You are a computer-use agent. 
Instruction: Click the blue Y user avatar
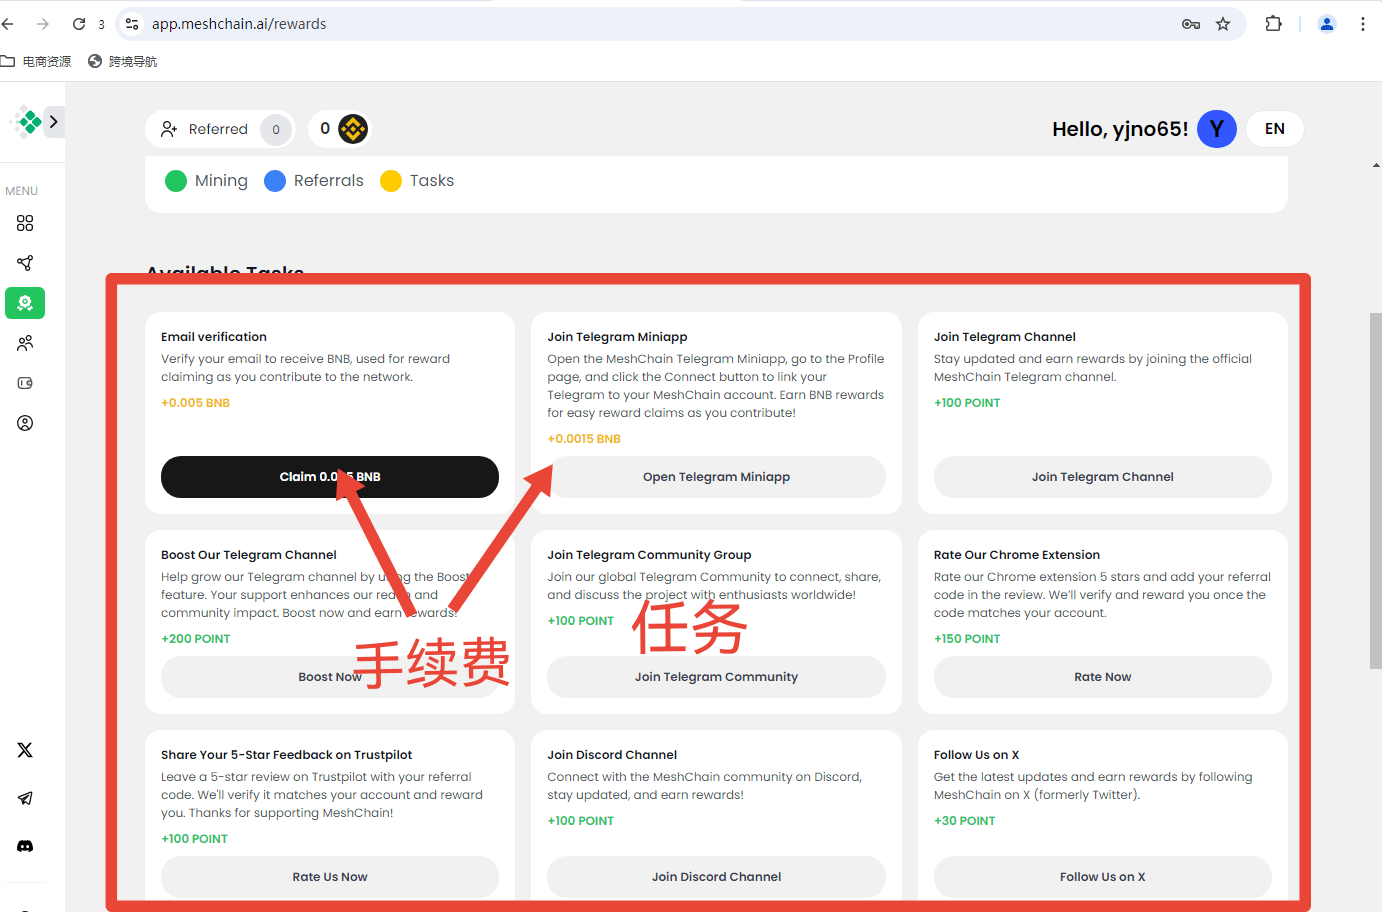(x=1217, y=129)
